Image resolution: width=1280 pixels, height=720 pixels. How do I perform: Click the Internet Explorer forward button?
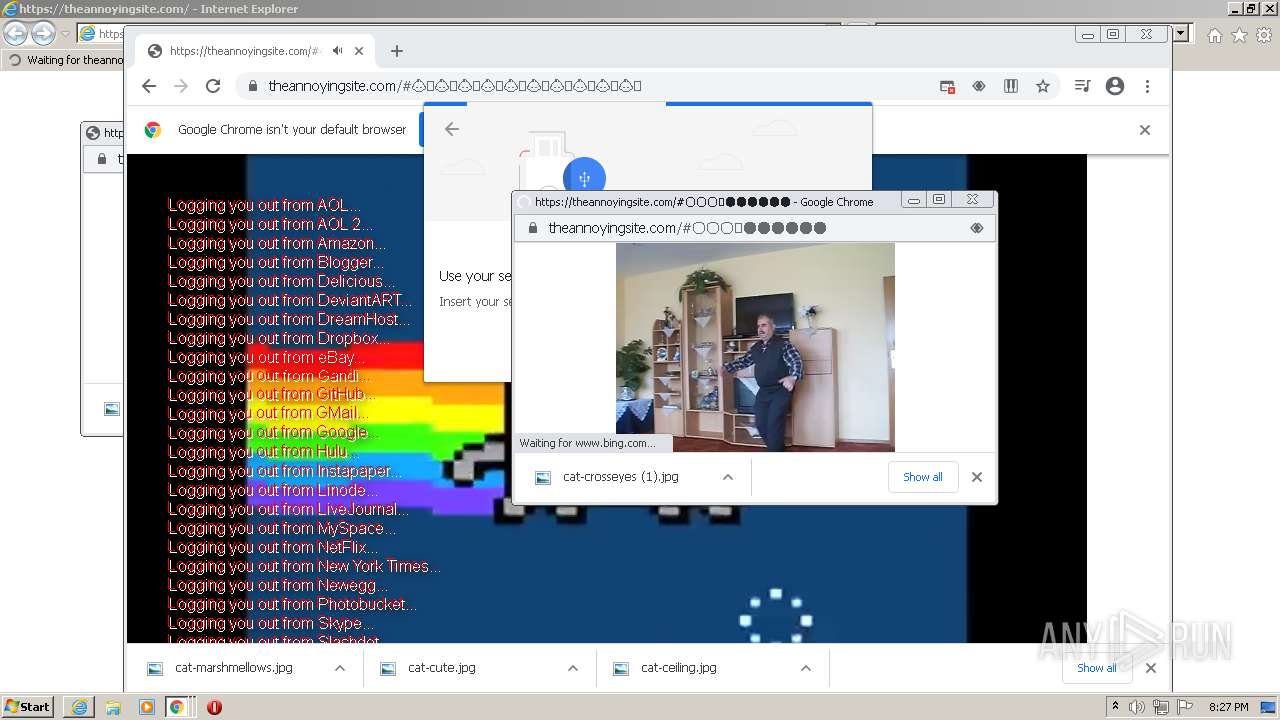click(x=43, y=34)
